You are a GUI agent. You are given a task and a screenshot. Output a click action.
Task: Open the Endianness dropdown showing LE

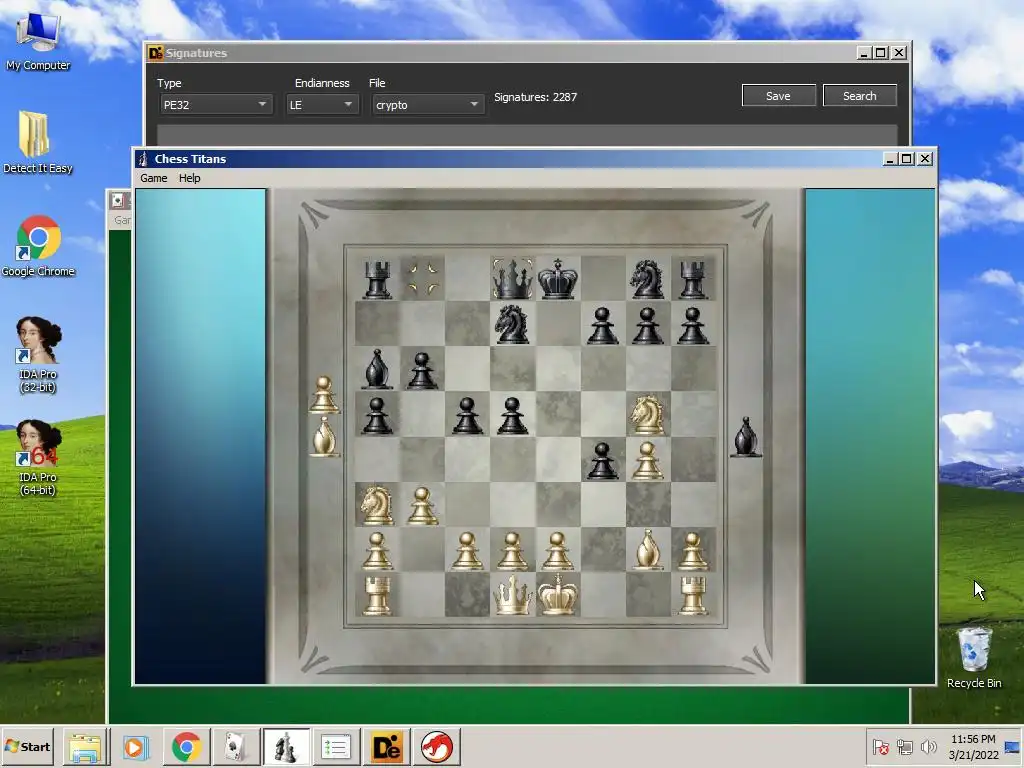click(x=322, y=104)
